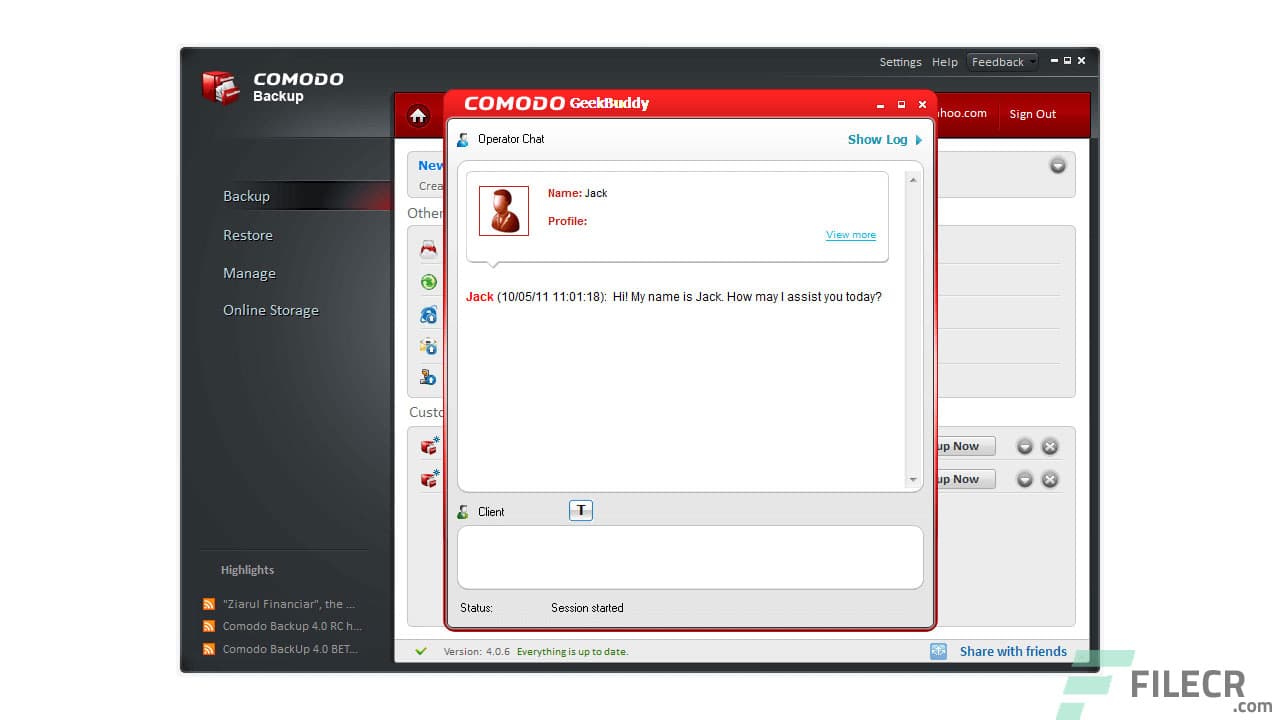Click the T text-format icon in the chat
This screenshot has width=1280, height=720.
(x=581, y=510)
